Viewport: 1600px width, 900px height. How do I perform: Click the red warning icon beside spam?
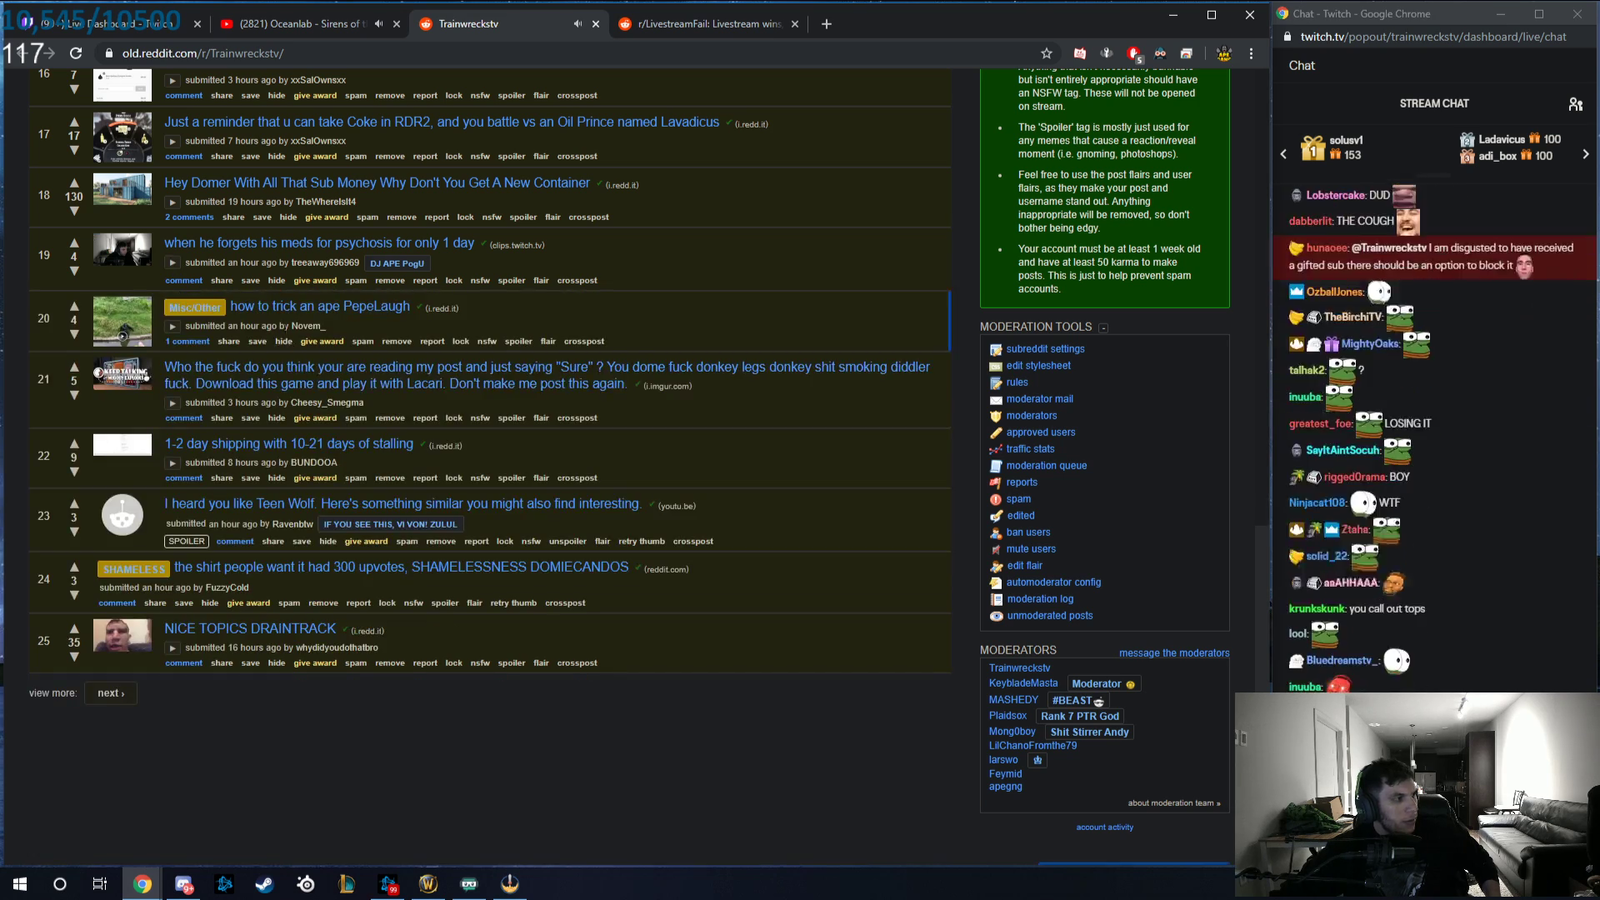[995, 499]
